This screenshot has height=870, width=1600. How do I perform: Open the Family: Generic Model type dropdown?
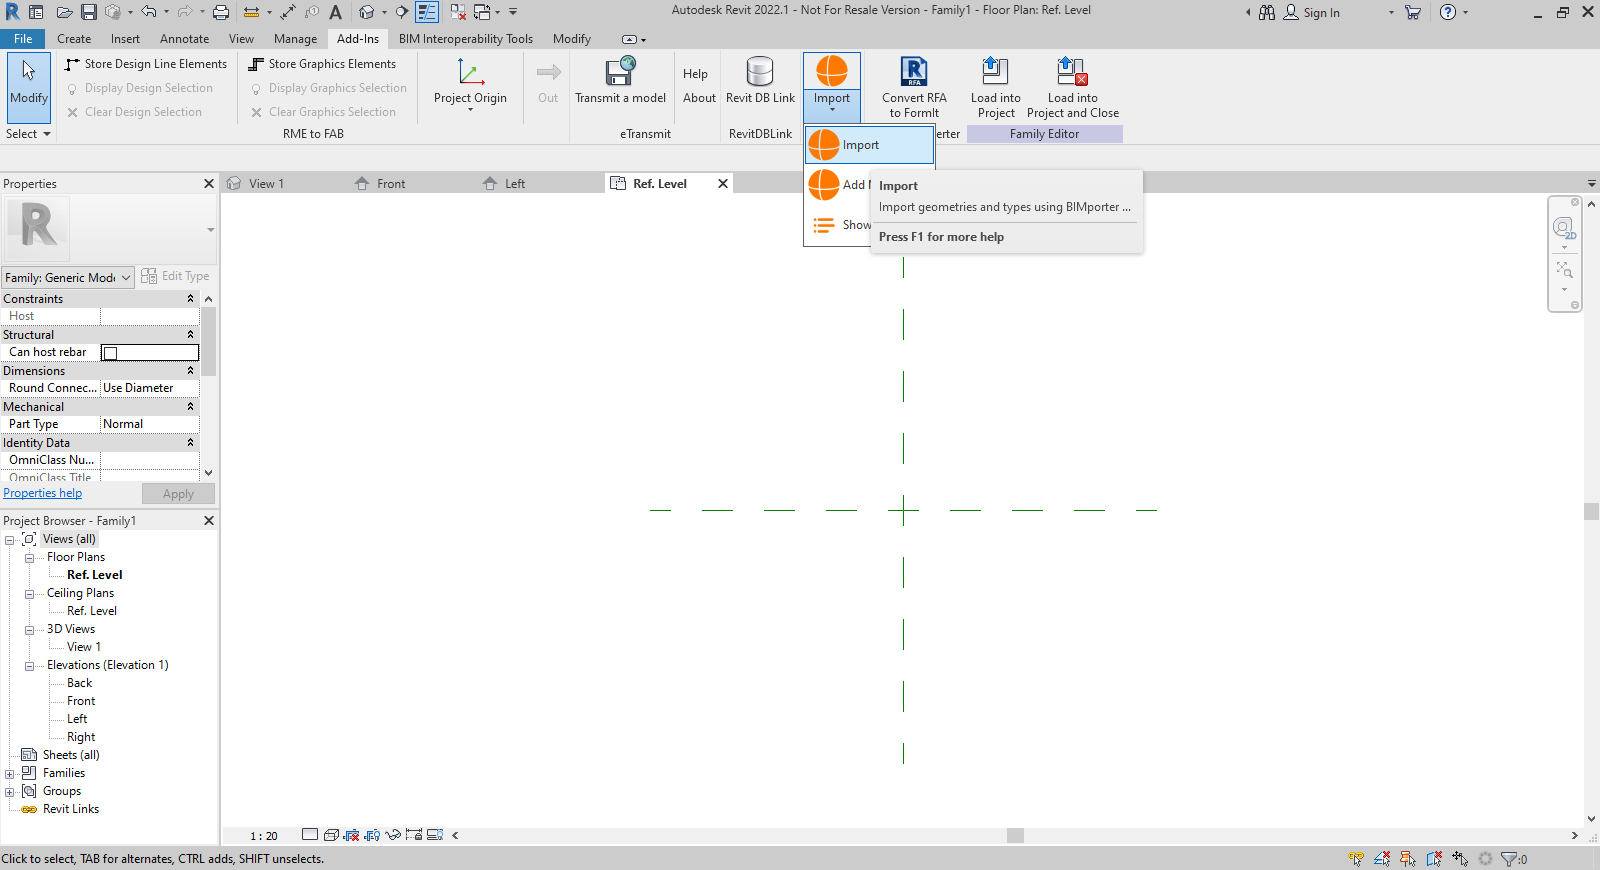(68, 277)
